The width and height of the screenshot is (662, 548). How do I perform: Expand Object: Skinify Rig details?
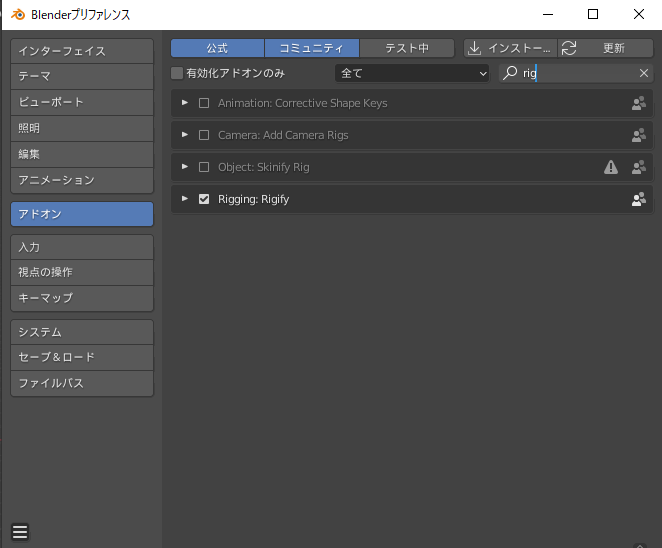click(184, 167)
